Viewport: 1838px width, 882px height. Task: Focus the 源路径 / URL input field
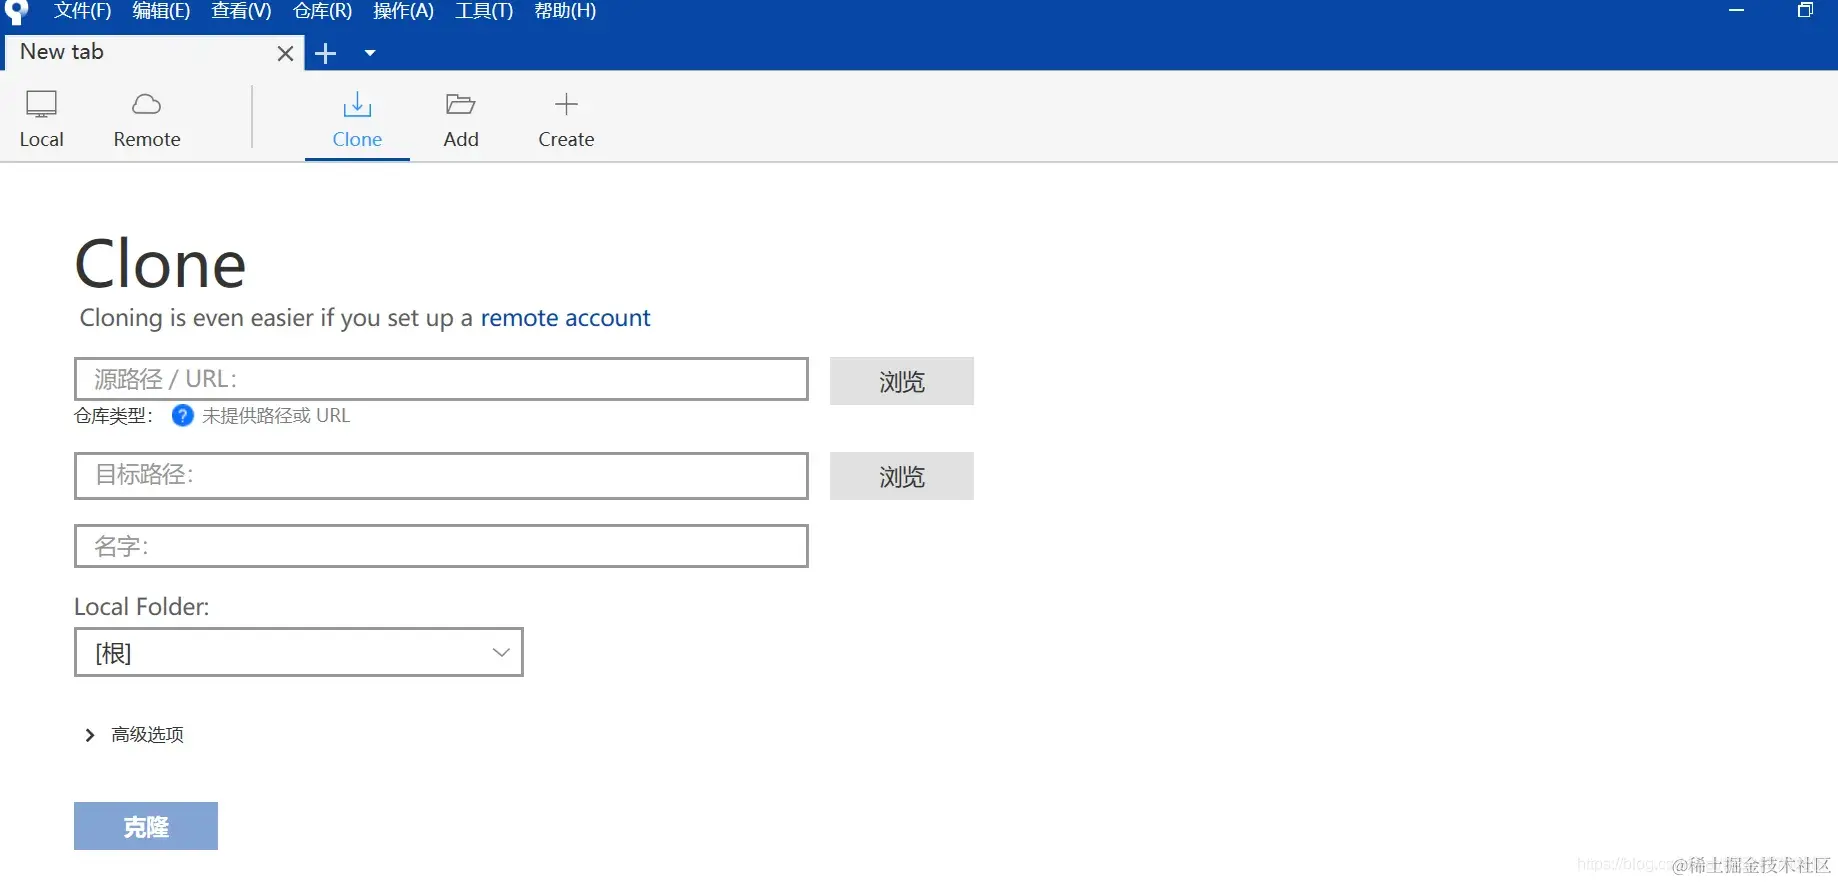[x=441, y=379]
